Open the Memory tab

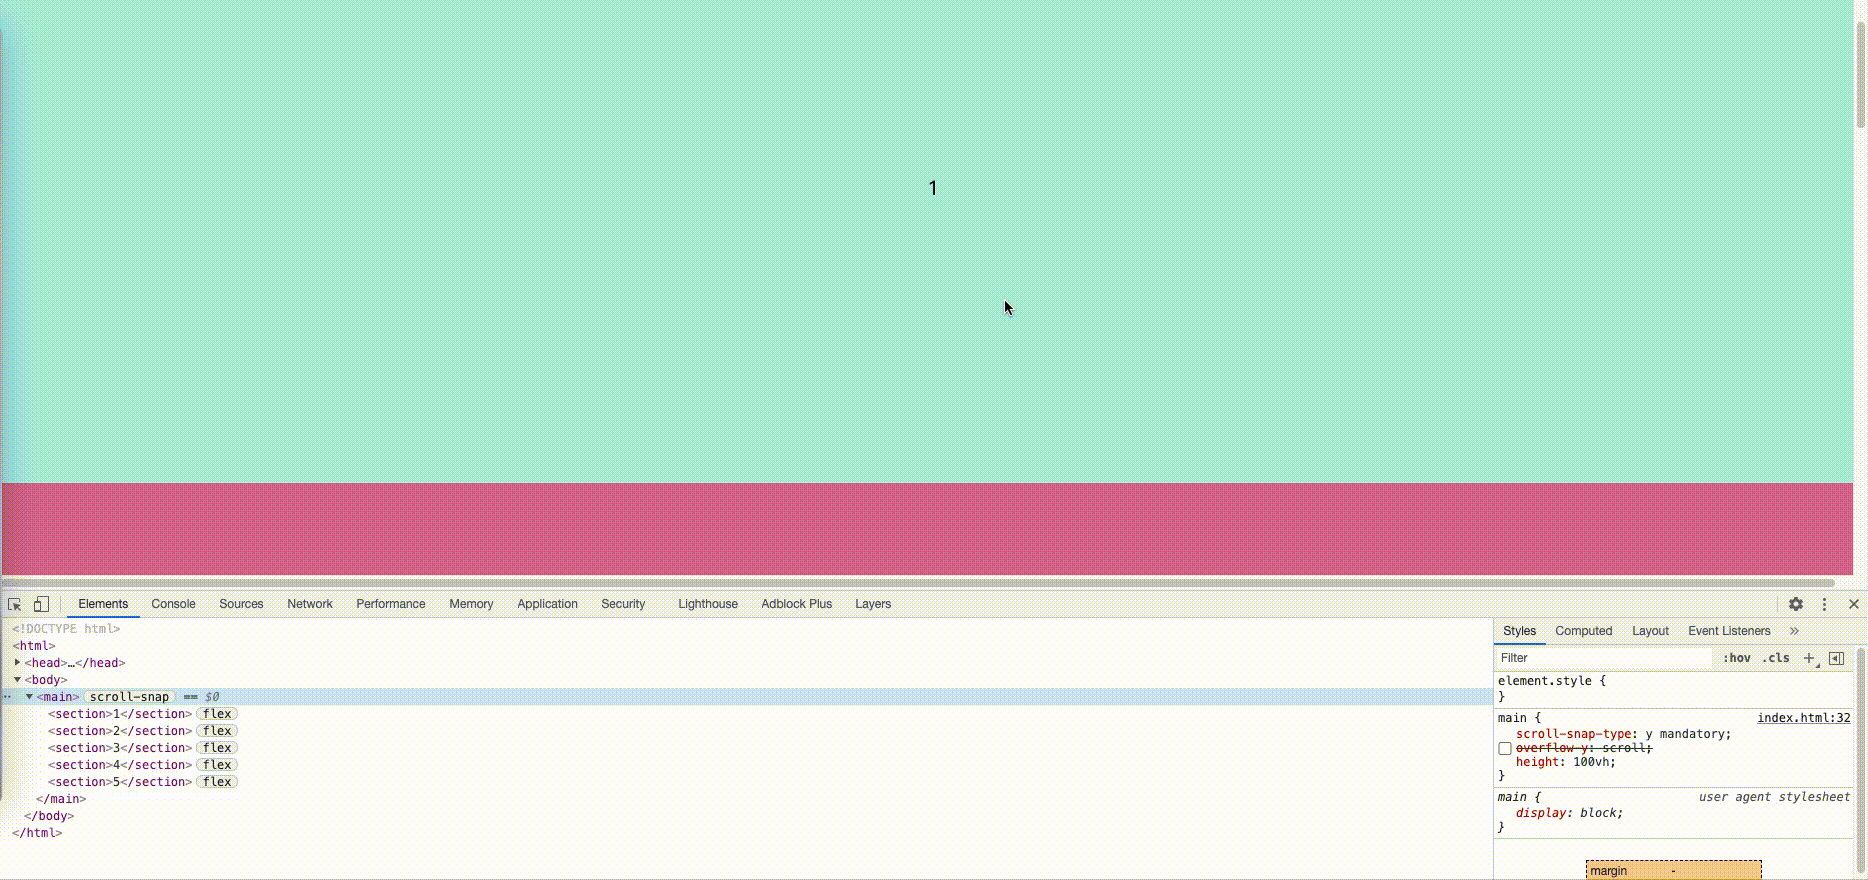point(471,604)
